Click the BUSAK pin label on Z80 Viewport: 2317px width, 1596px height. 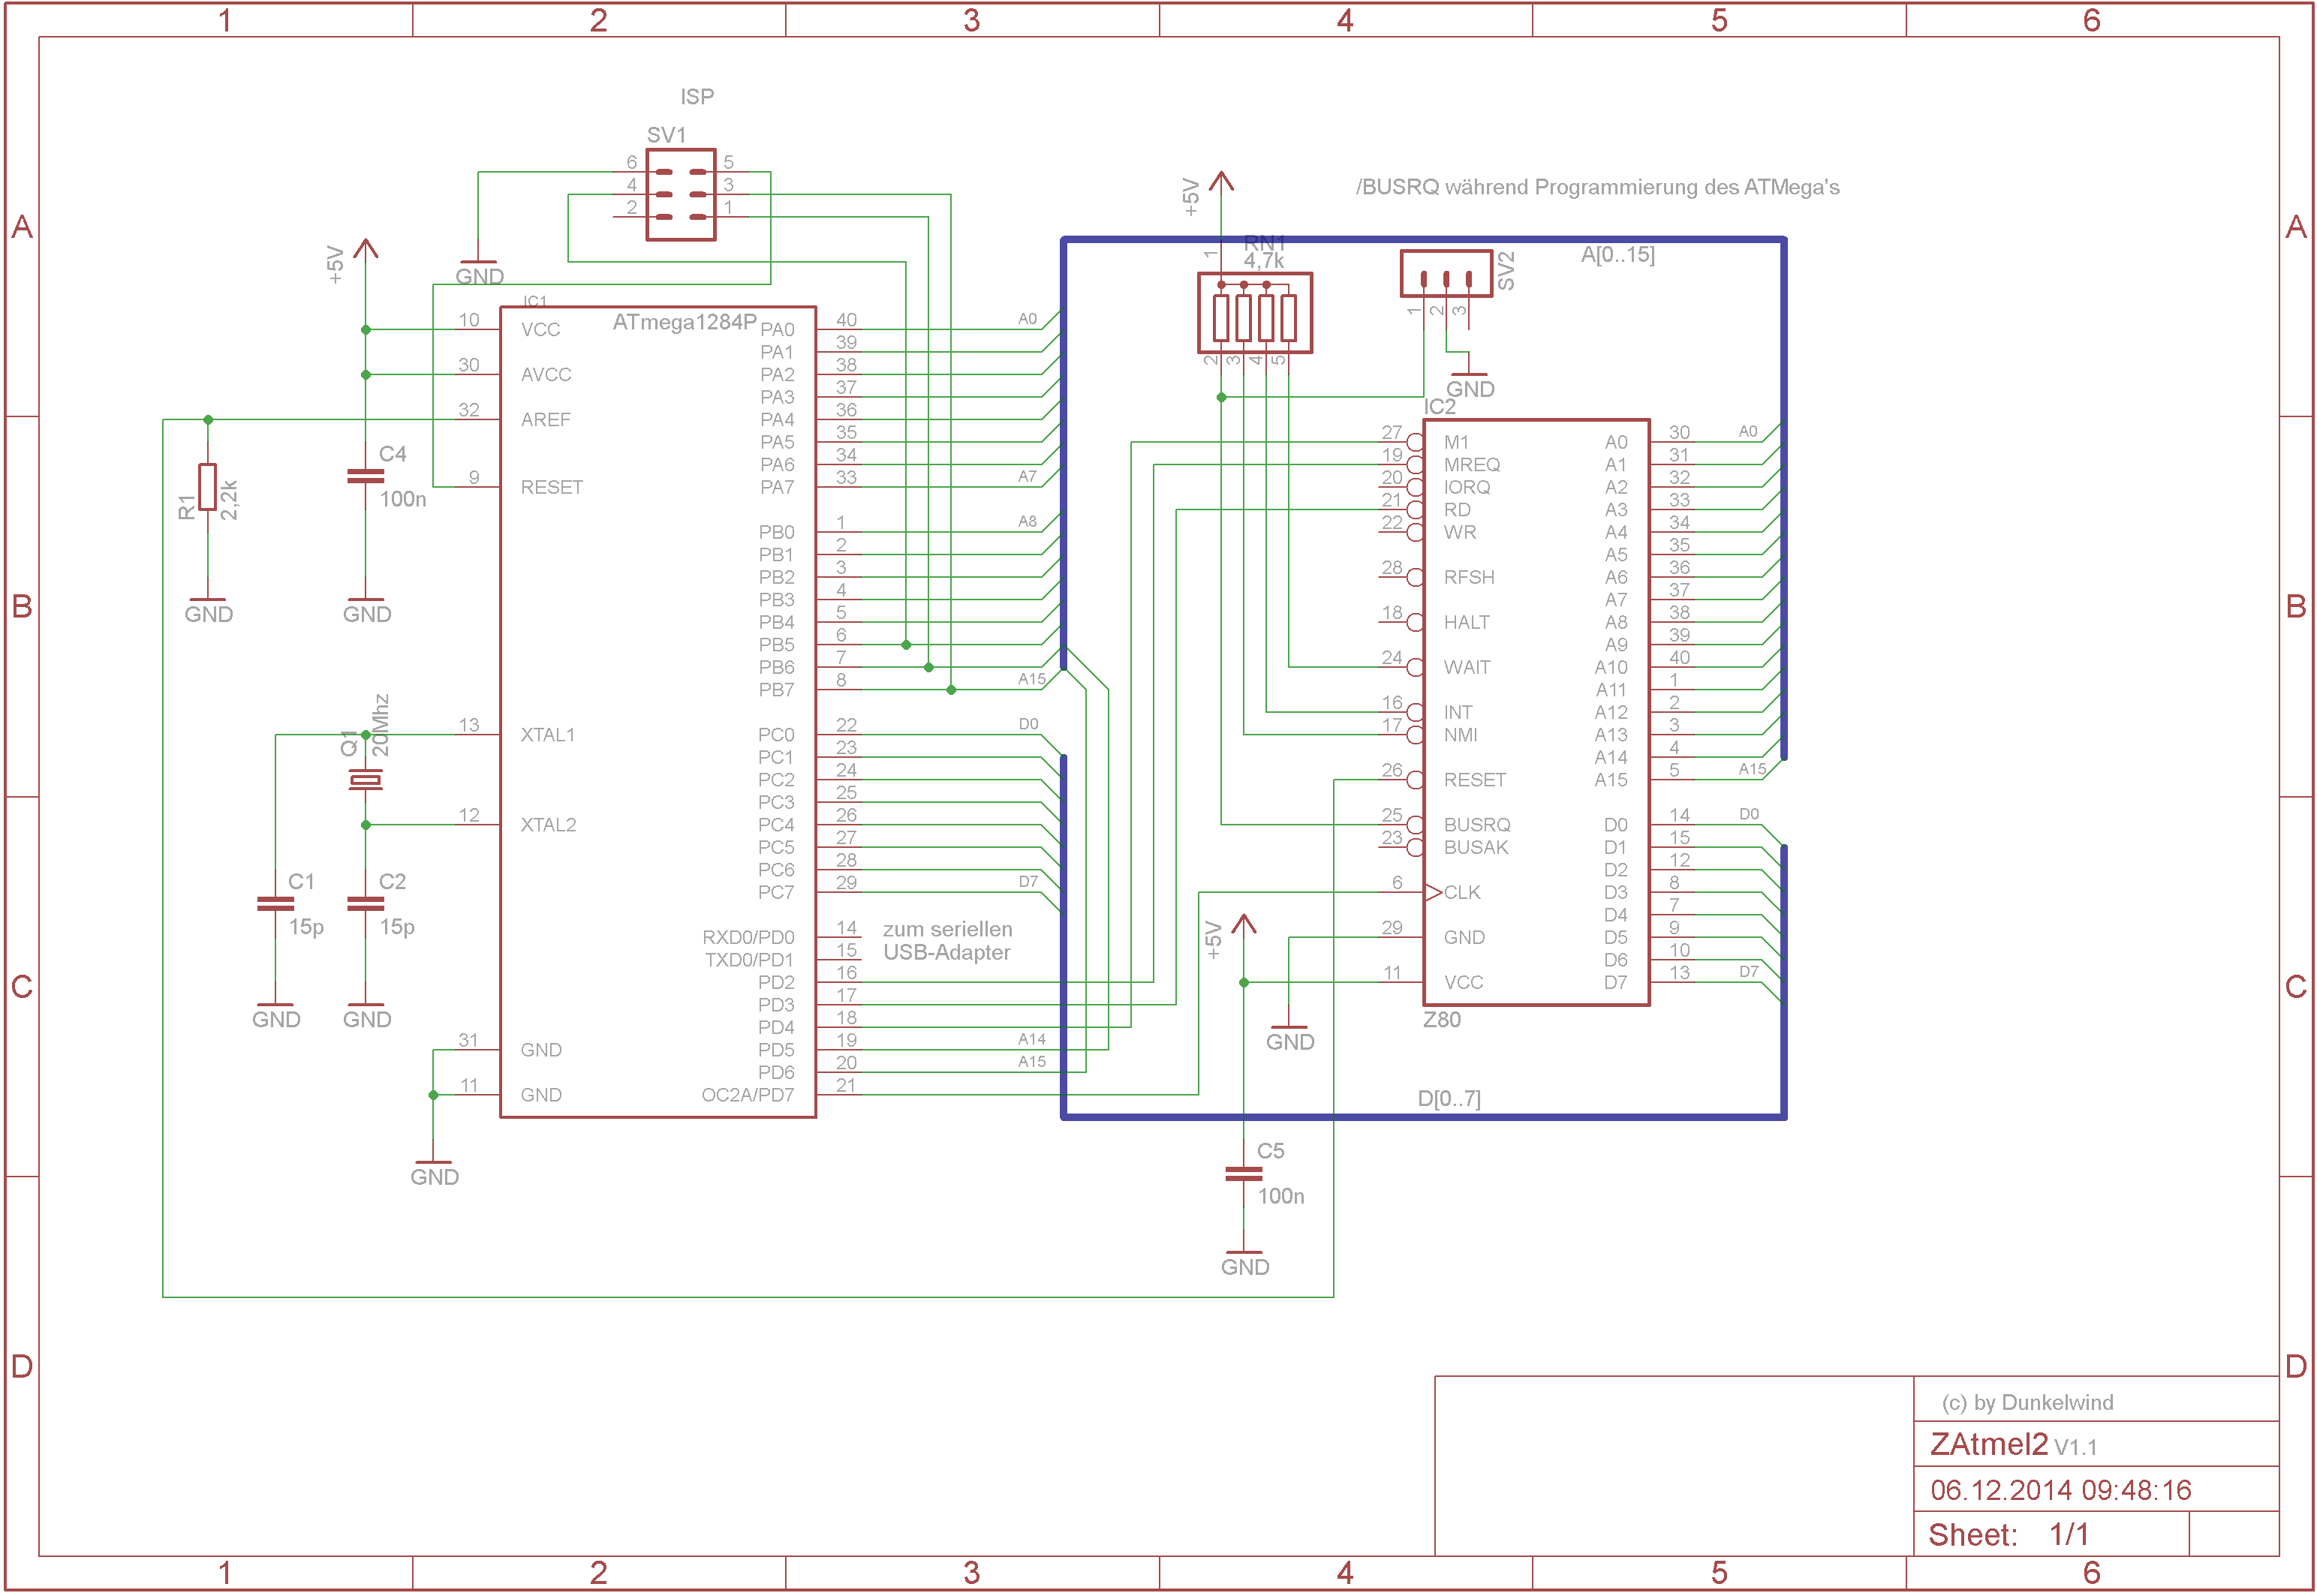click(1475, 847)
